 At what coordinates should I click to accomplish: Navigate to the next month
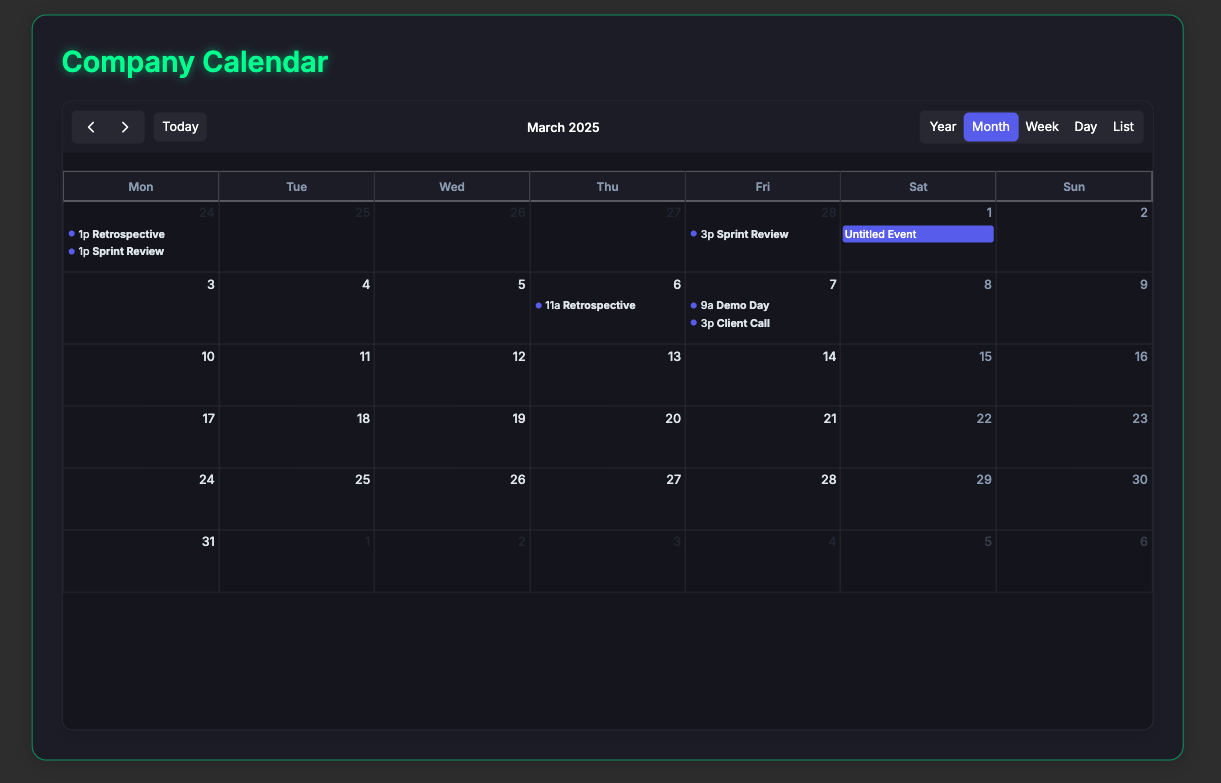(x=125, y=127)
